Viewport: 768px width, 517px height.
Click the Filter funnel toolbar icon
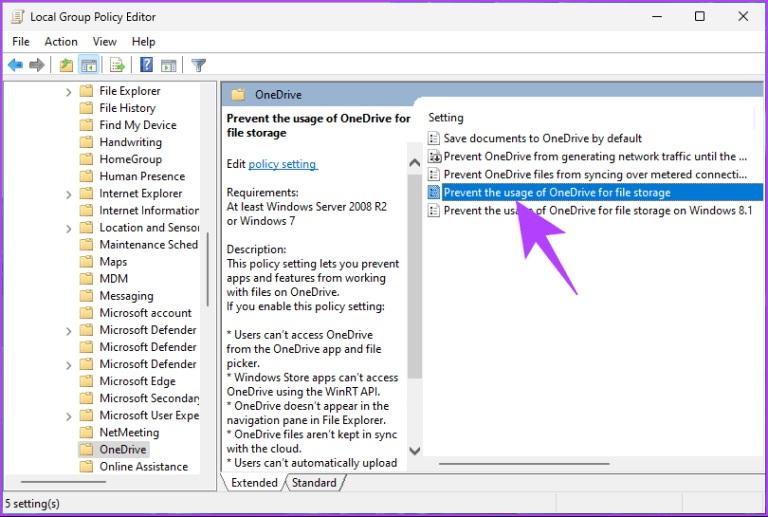click(x=198, y=65)
